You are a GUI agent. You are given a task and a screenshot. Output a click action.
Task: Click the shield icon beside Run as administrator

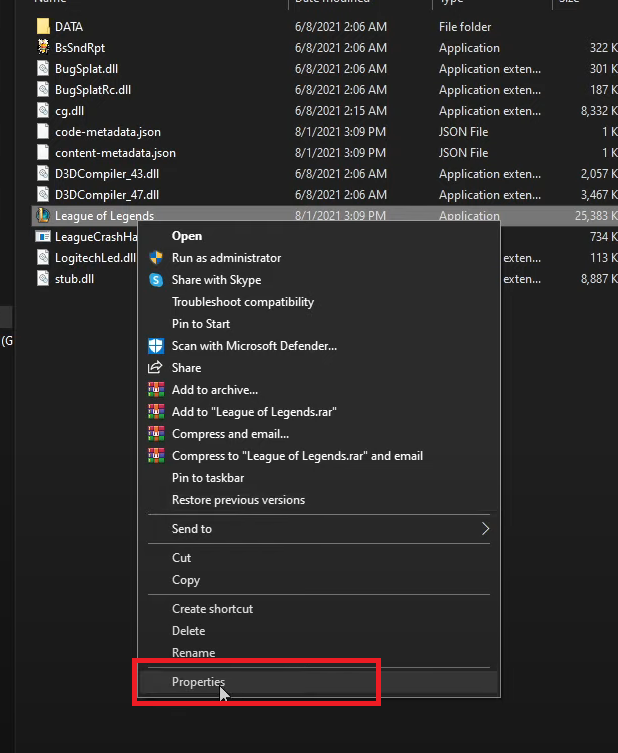click(x=156, y=257)
